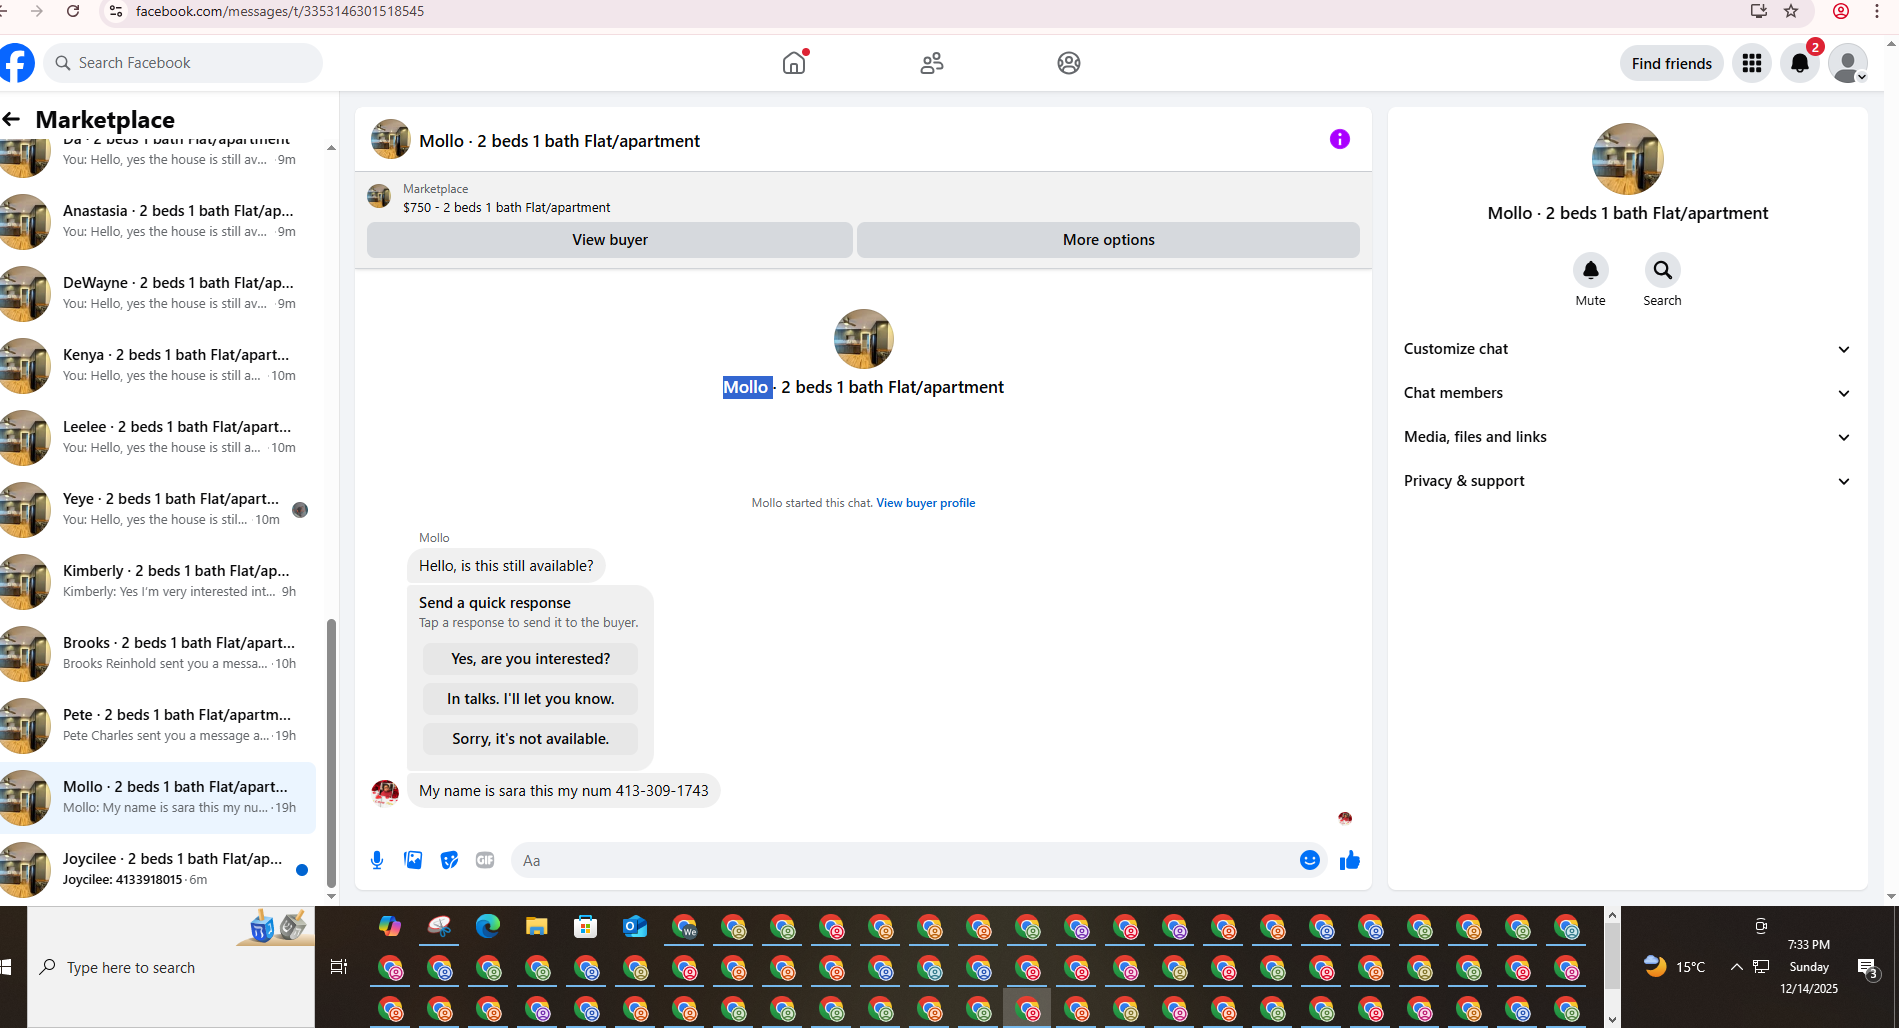Click the conversation list scrollbar
Screen dimensions: 1899x1028
click(x=331, y=754)
